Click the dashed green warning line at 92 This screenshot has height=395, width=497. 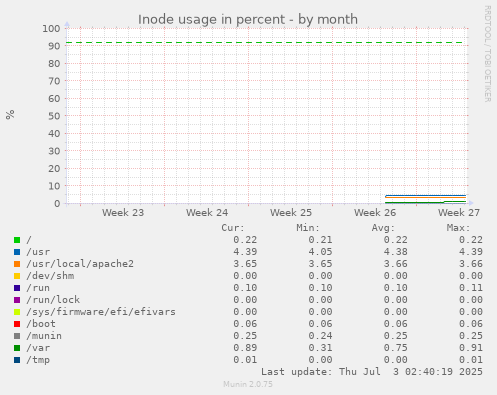click(264, 43)
